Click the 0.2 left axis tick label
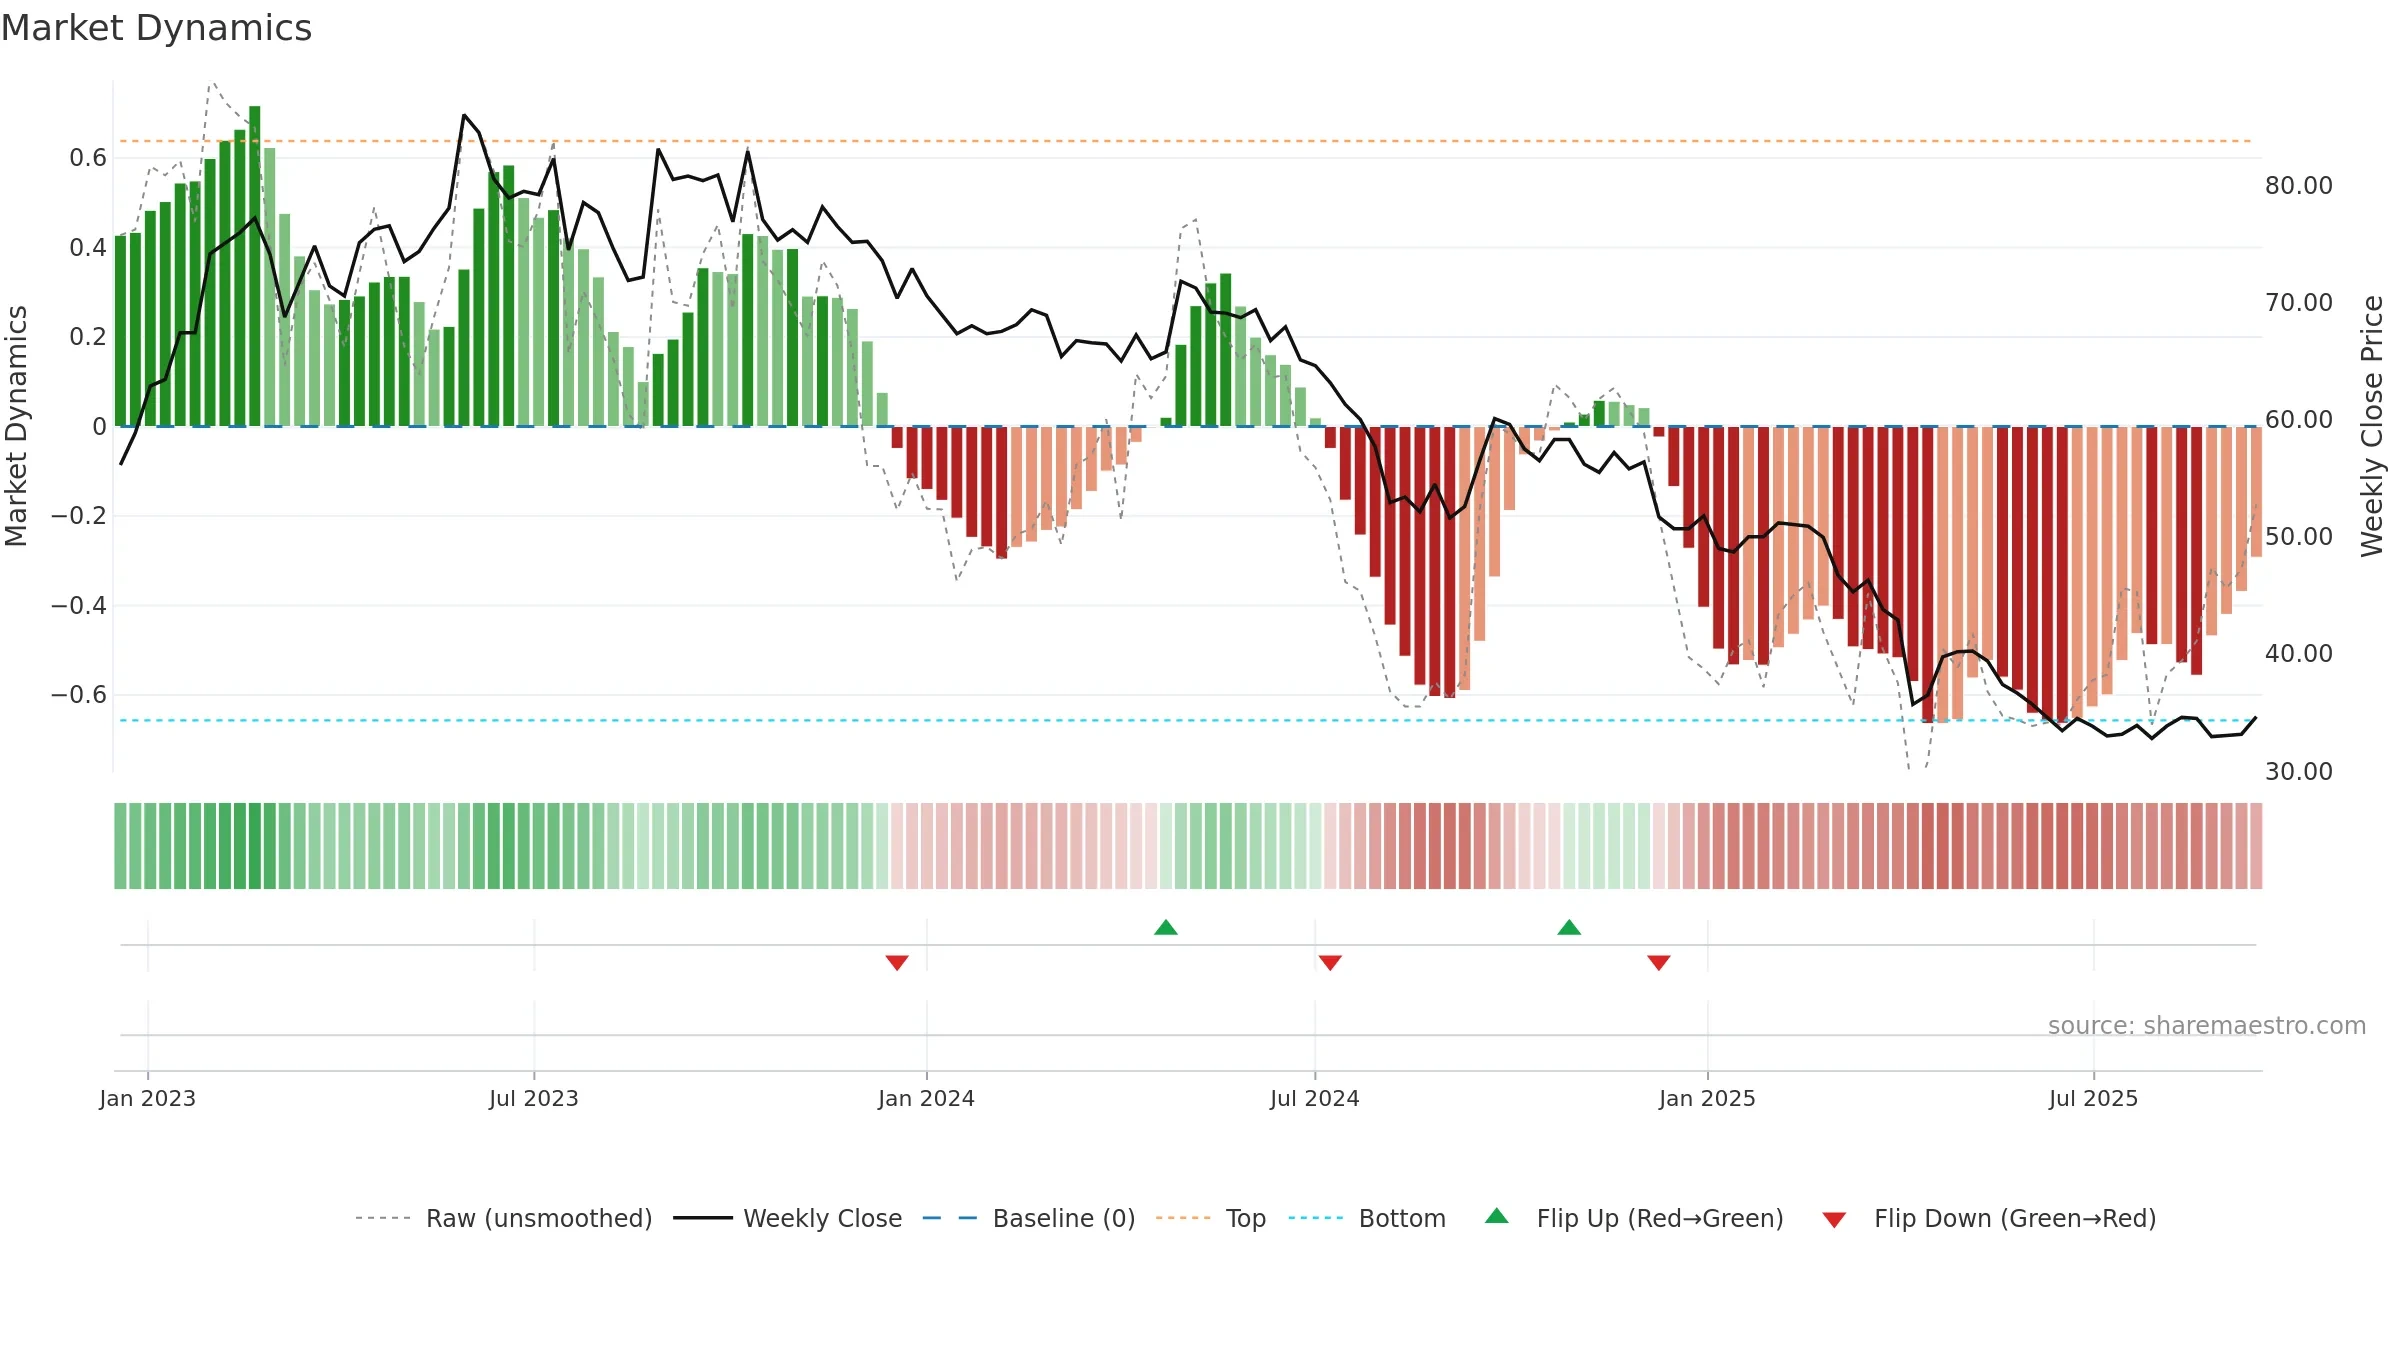The width and height of the screenshot is (2400, 1350). tap(88, 337)
